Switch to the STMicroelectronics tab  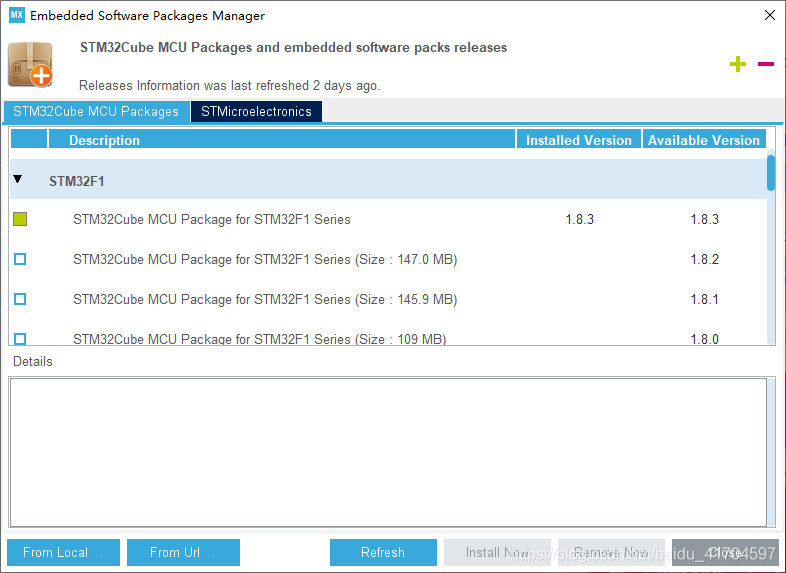pyautogui.click(x=256, y=112)
